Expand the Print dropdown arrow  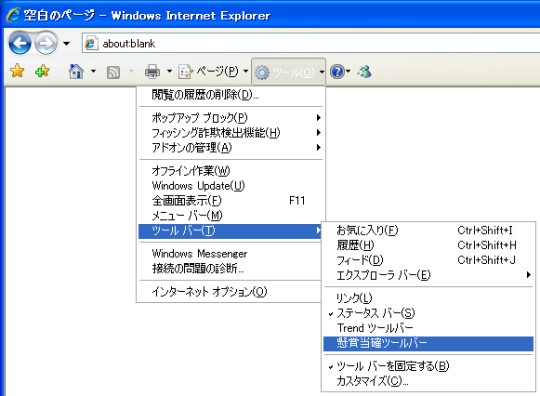coord(169,72)
